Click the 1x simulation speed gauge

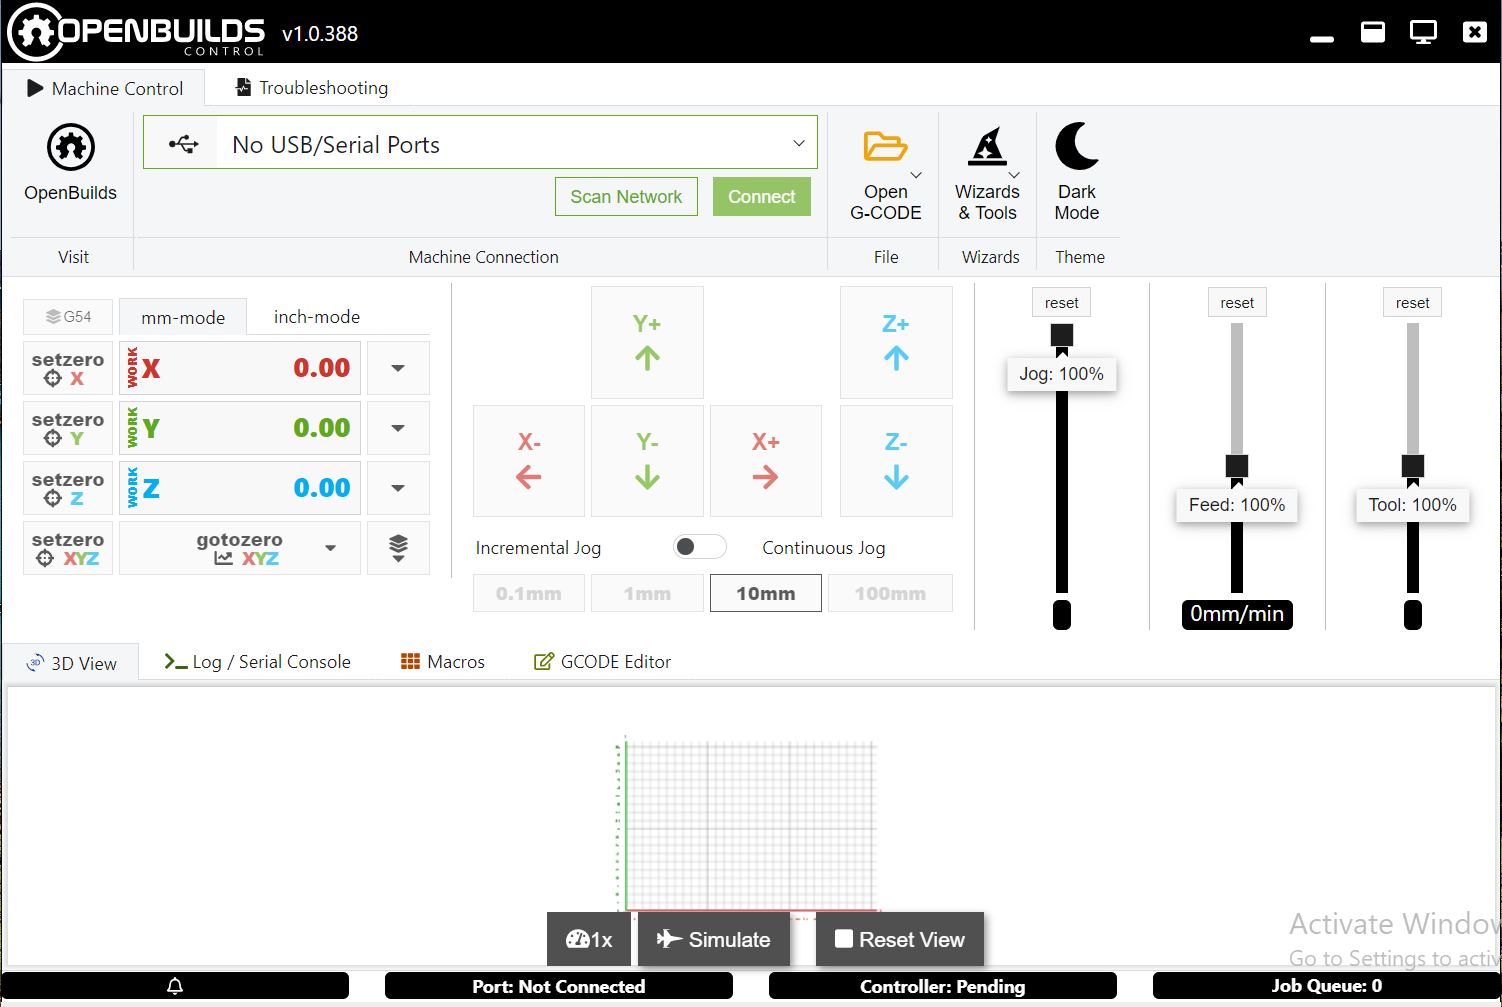pos(589,939)
